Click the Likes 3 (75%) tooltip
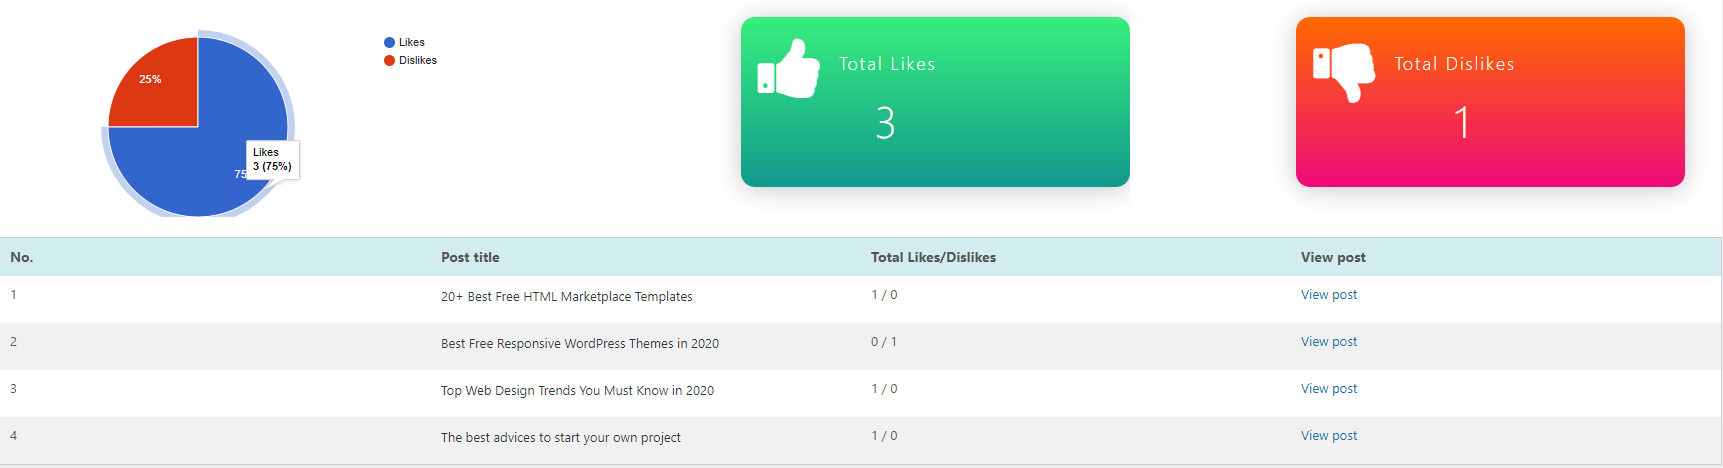 click(273, 159)
